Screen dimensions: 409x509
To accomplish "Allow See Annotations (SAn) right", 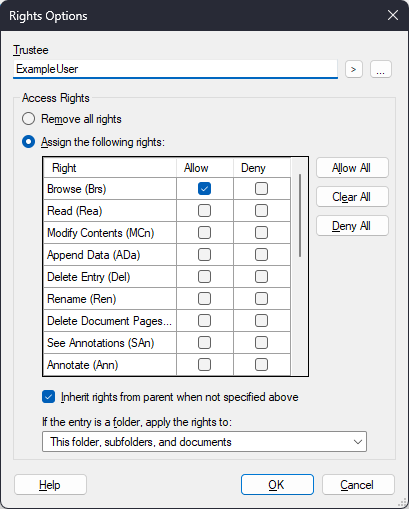I will click(204, 343).
